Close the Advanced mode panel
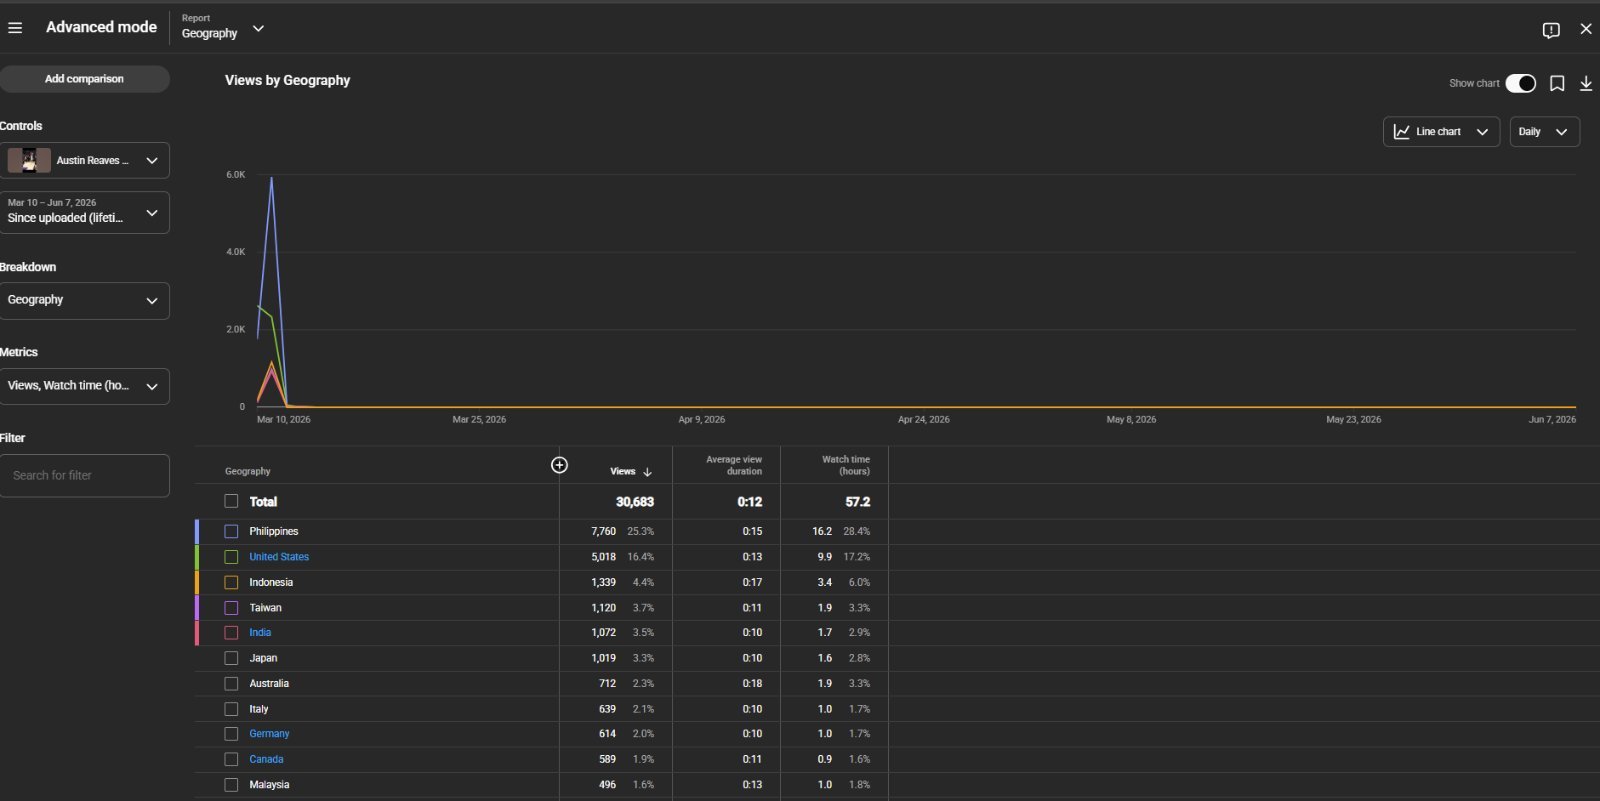This screenshot has height=801, width=1600. pos(1586,29)
